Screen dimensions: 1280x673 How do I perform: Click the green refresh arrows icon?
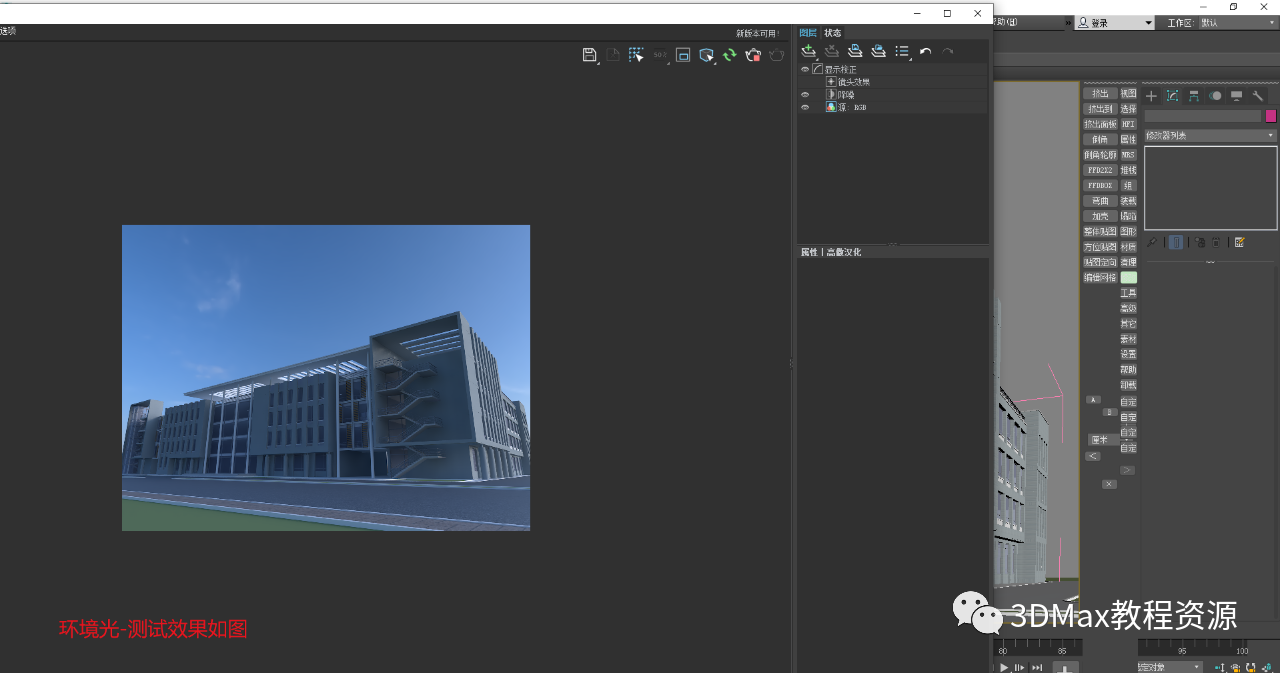pos(729,55)
